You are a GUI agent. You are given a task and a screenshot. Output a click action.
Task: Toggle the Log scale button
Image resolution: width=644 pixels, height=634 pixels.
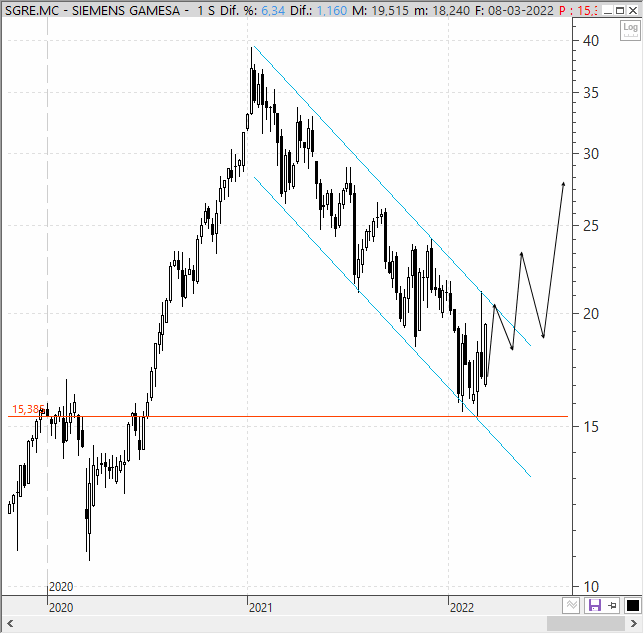630,30
